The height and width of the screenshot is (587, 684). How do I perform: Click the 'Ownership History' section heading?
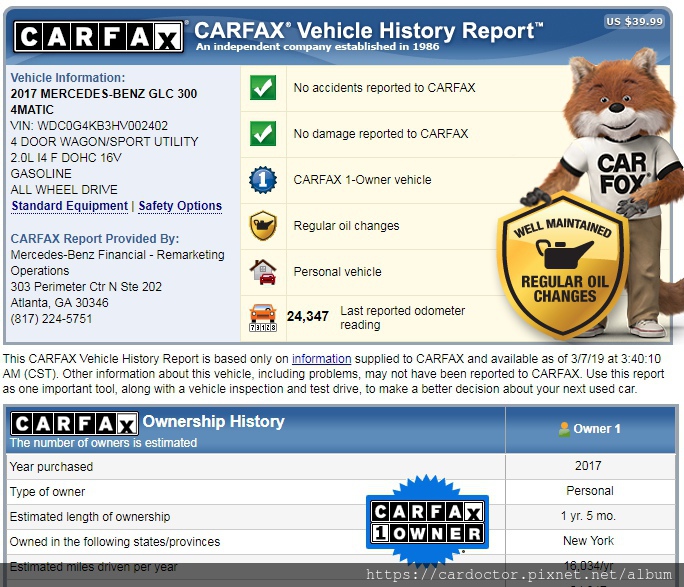(214, 421)
